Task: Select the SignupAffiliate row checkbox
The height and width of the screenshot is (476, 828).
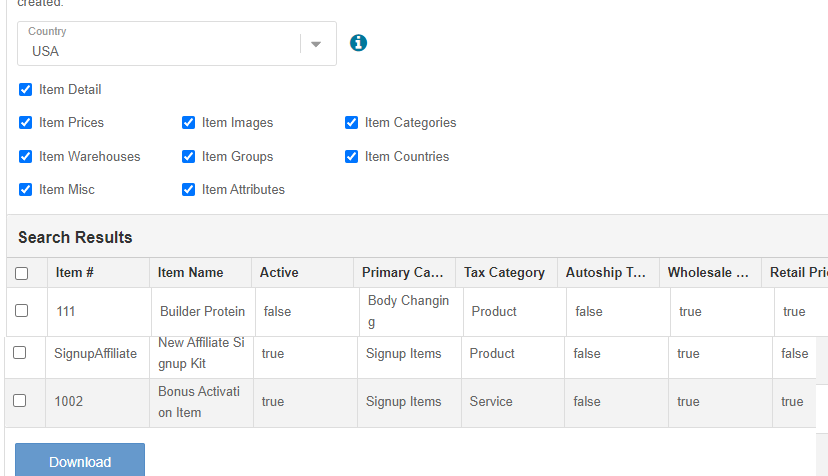Action: (x=19, y=353)
